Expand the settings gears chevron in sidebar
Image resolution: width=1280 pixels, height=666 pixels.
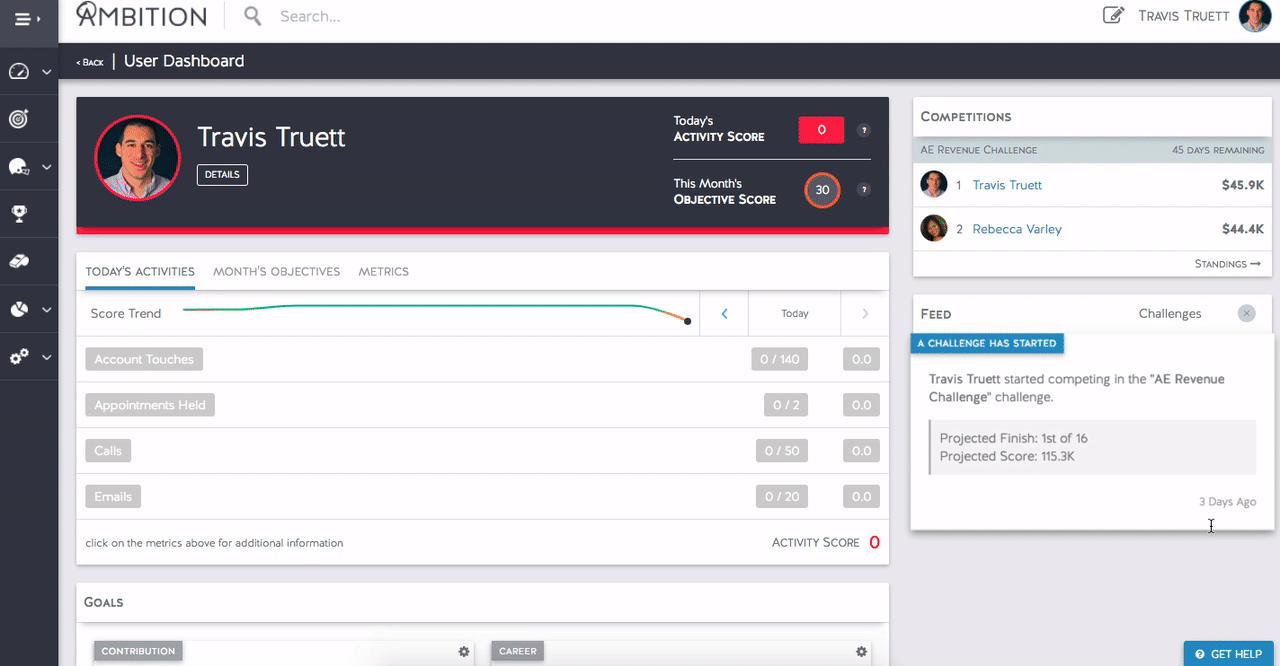tap(46, 357)
